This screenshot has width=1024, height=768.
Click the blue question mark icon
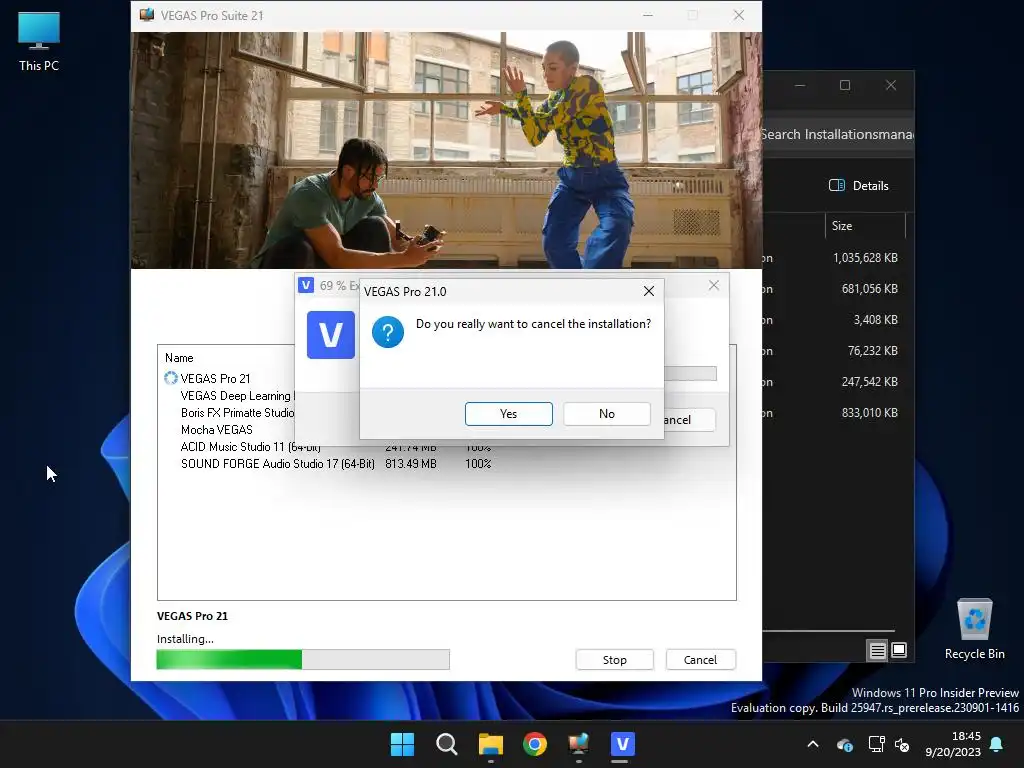[x=388, y=332]
